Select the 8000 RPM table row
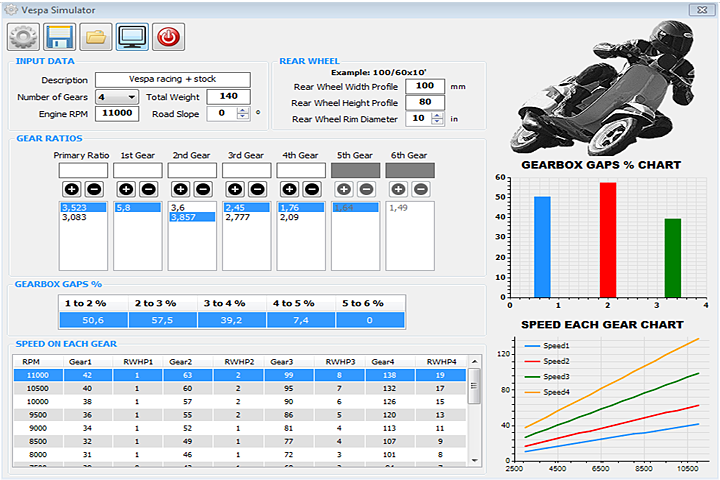720x480 pixels. tap(239, 455)
